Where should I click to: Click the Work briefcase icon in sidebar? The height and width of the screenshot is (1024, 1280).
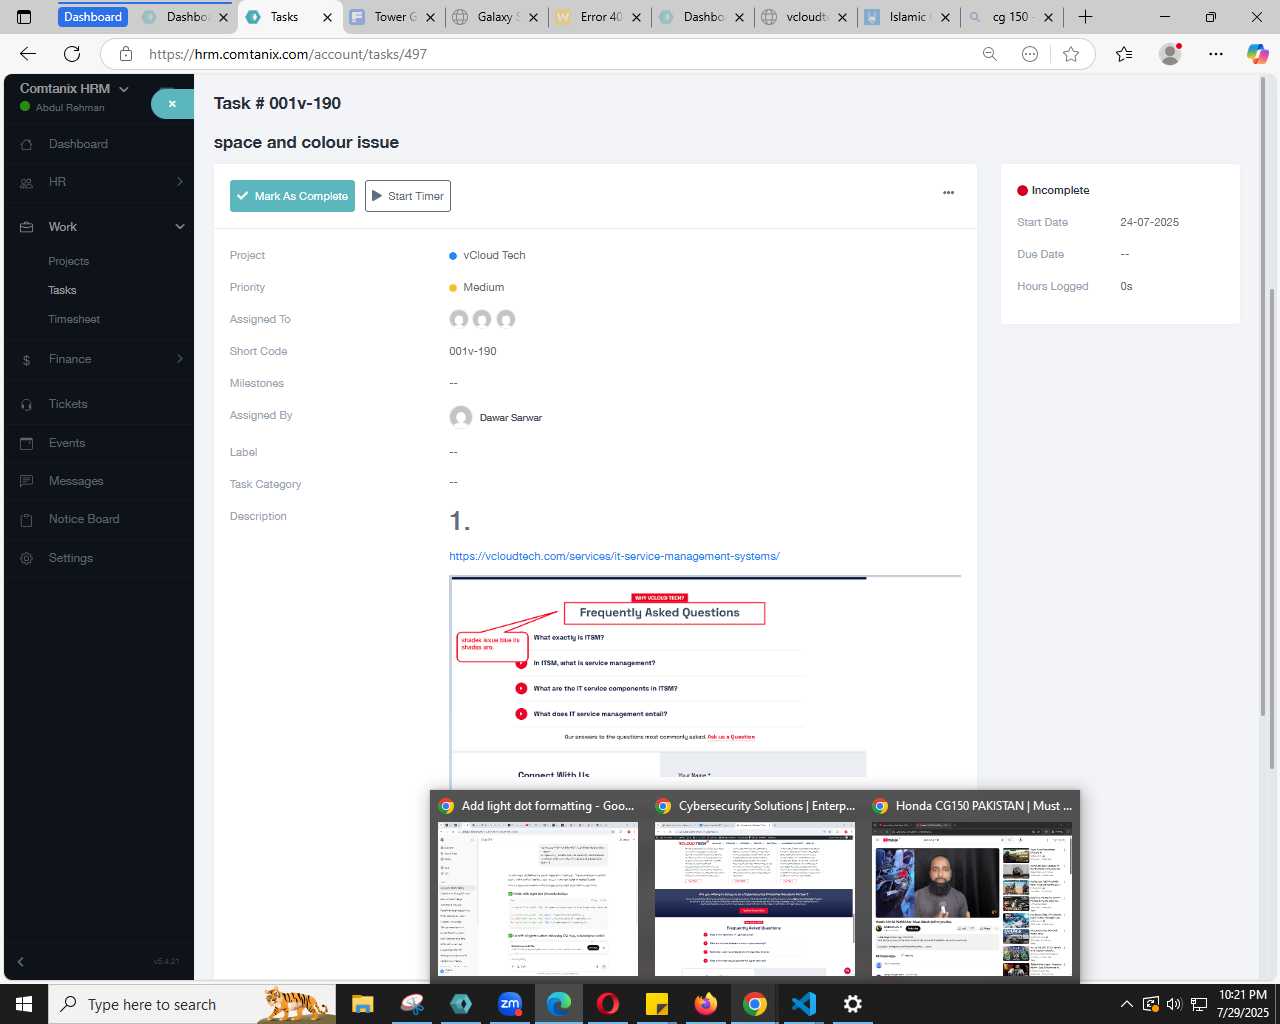tap(26, 227)
